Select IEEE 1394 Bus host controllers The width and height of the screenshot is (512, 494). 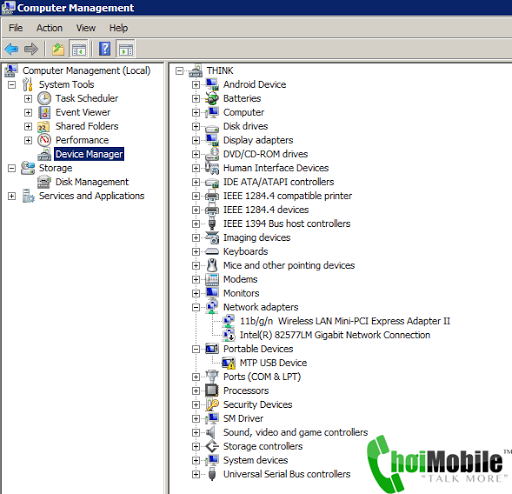tap(287, 224)
